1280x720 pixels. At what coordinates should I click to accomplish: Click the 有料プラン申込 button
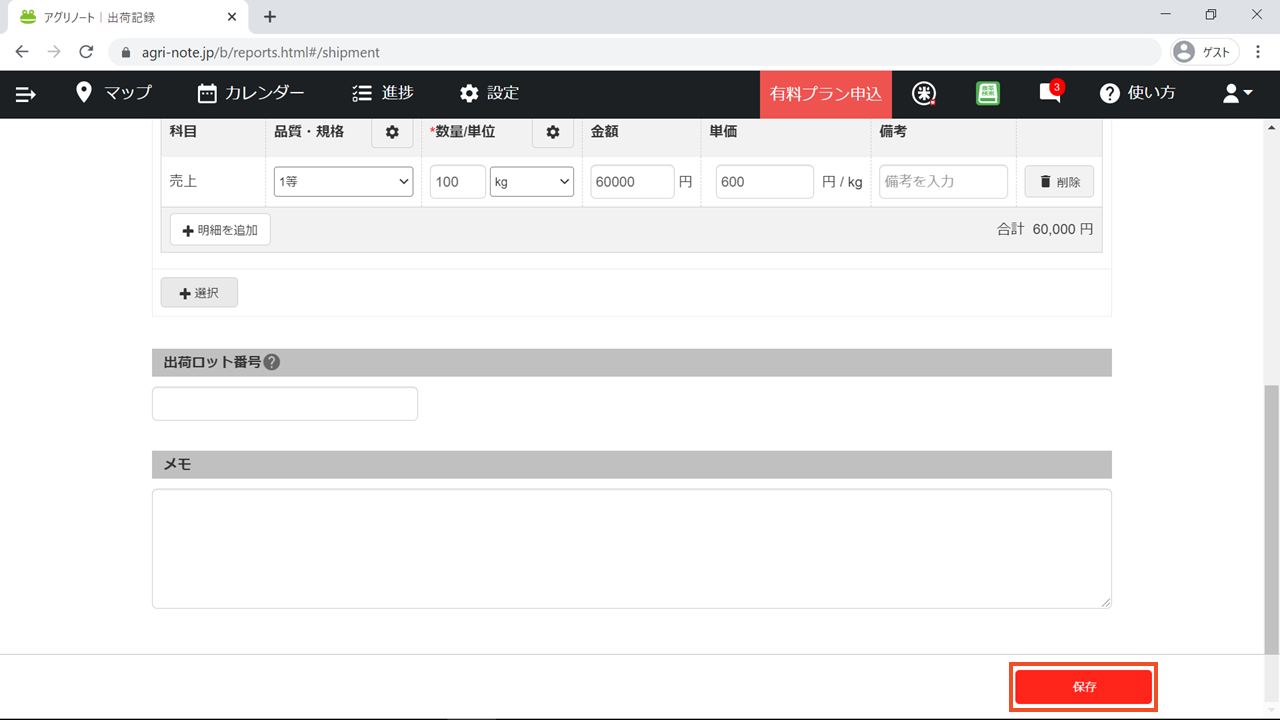coord(826,94)
